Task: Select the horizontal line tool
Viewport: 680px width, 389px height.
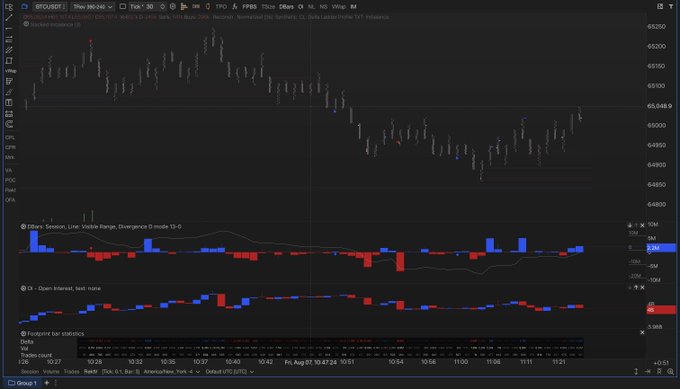Action: pyautogui.click(x=9, y=29)
